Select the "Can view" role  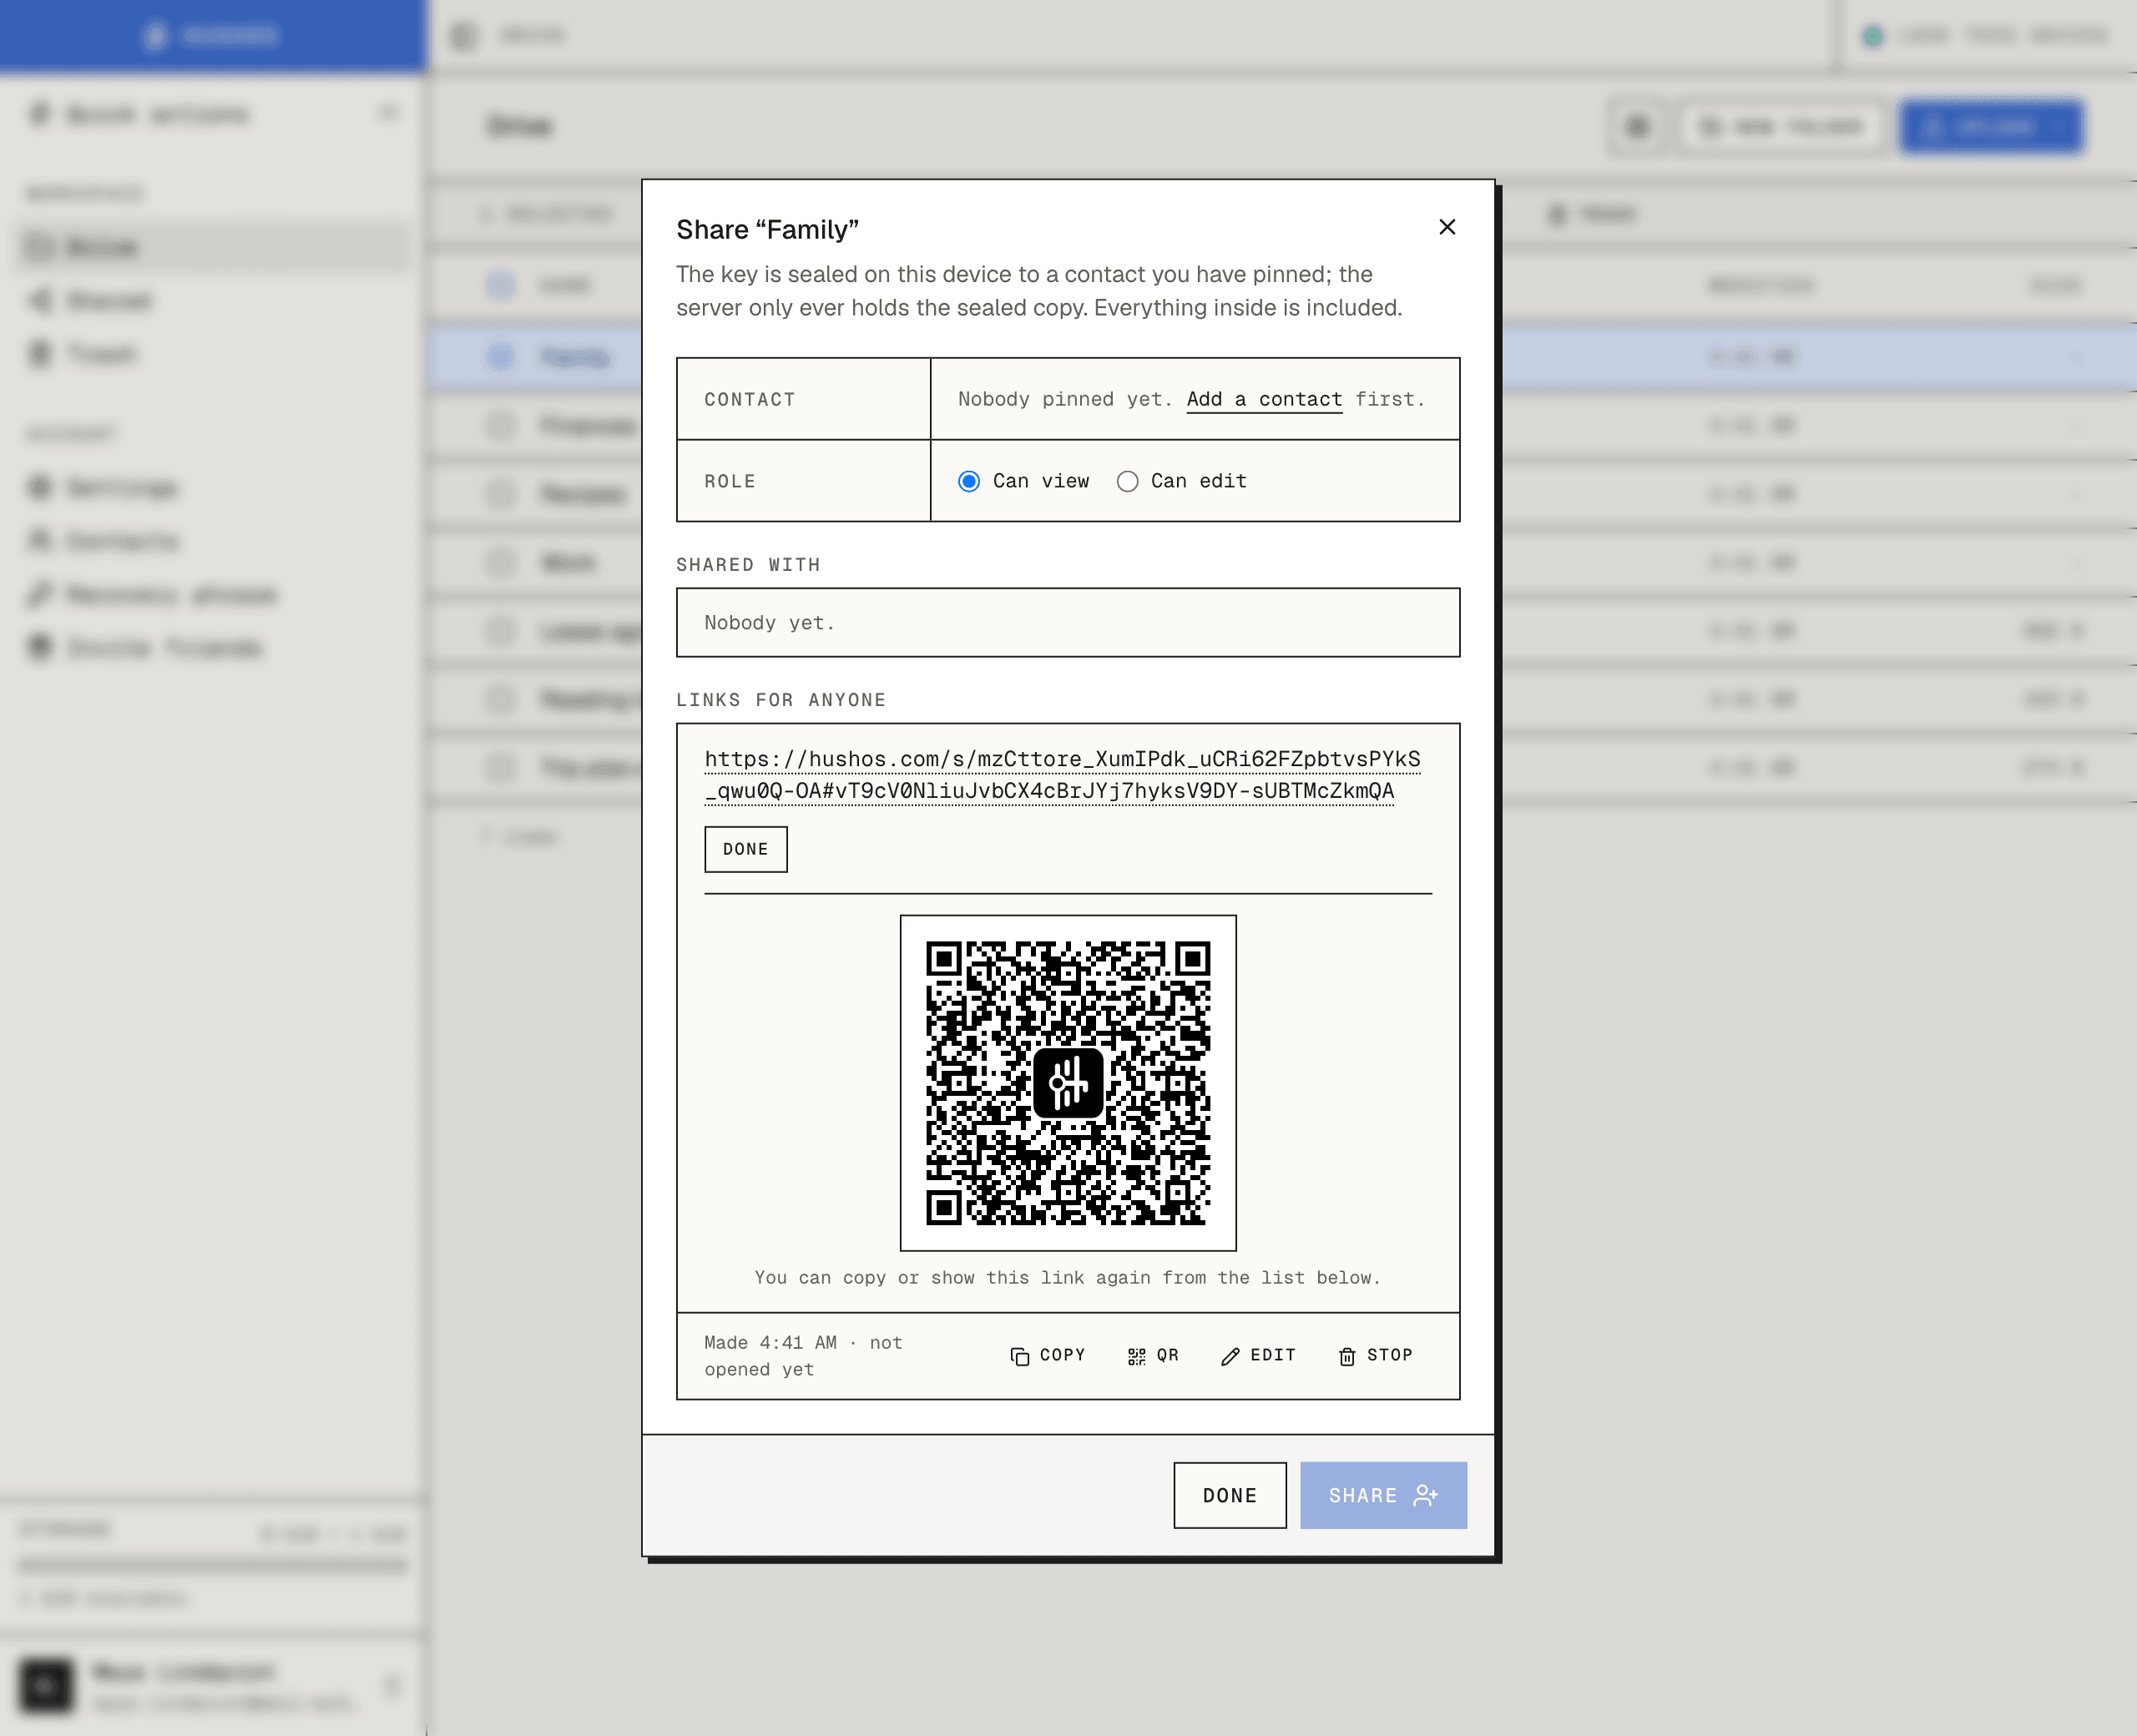1023,481
